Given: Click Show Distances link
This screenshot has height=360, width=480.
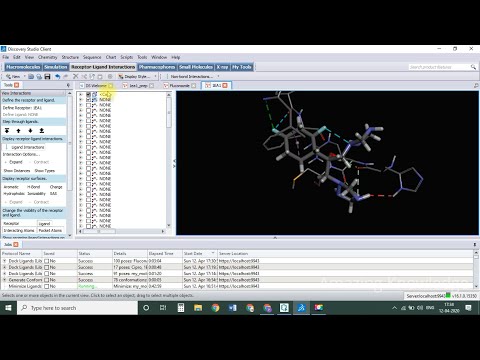Looking at the screenshot, I should [17, 171].
